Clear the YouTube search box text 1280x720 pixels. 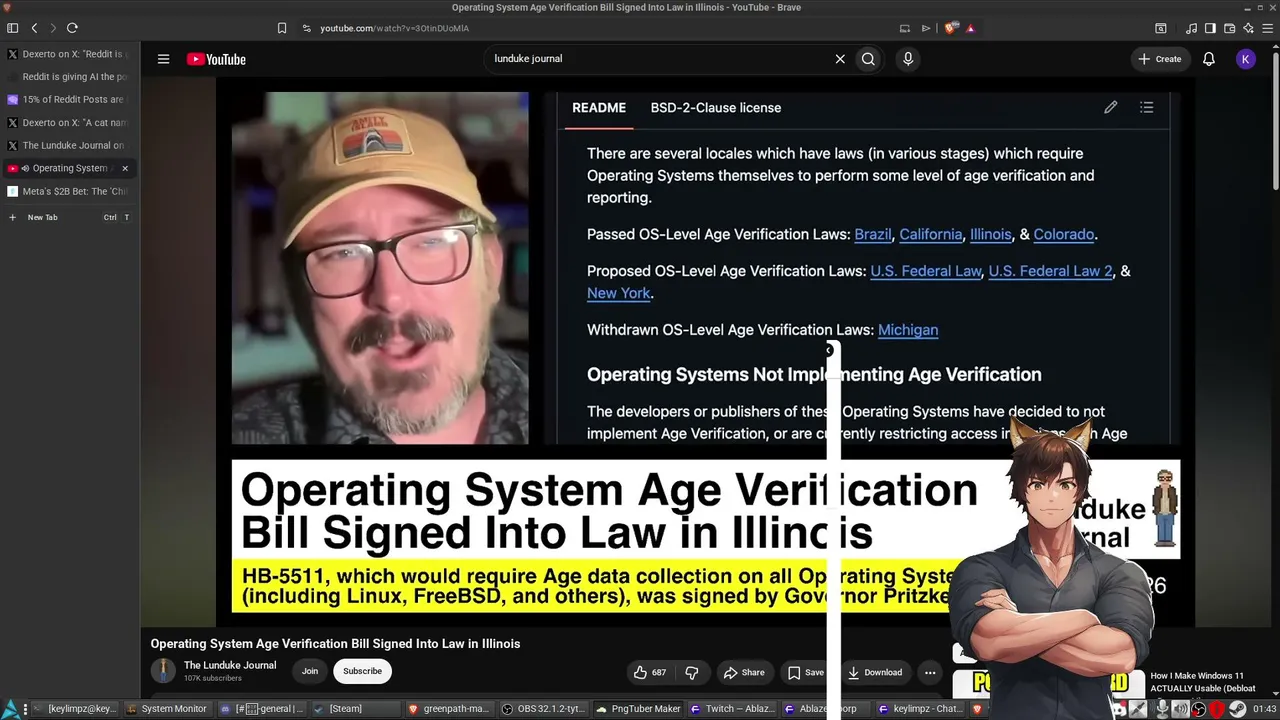pyautogui.click(x=840, y=59)
